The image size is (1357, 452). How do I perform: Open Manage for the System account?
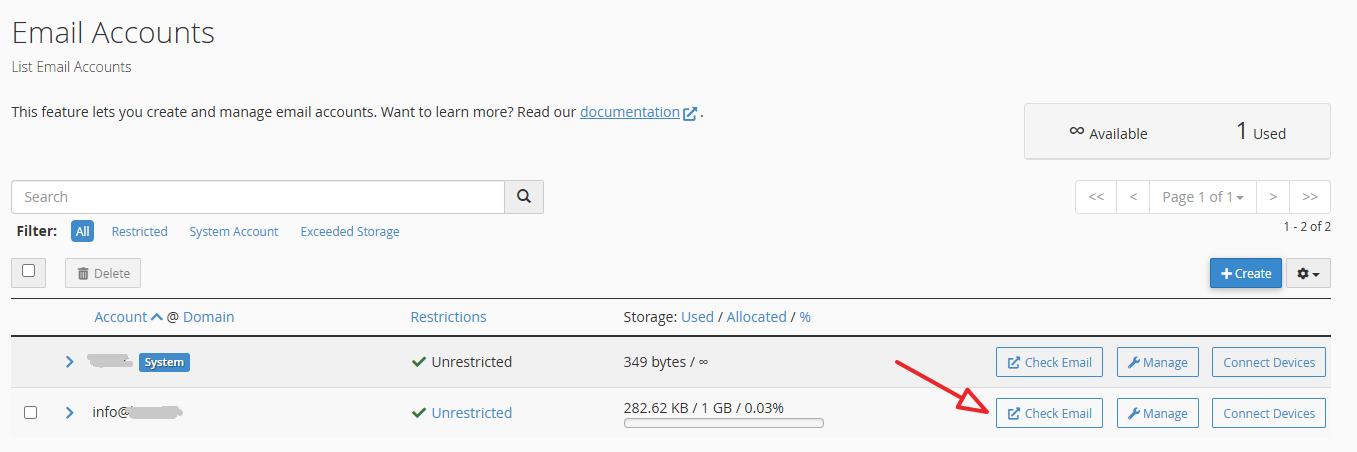click(1157, 362)
